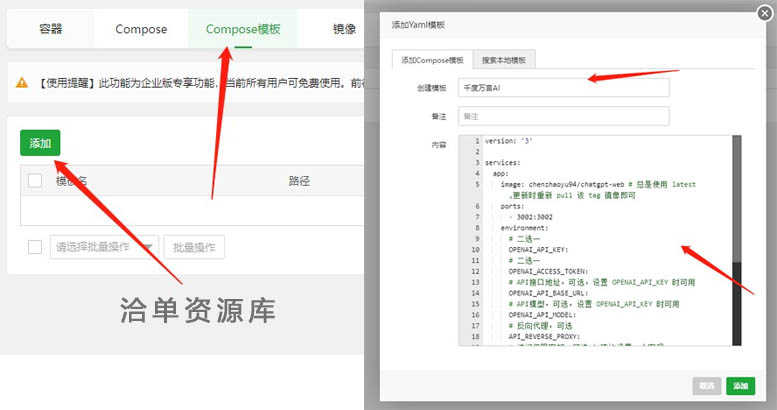
Task: Click the "environment:" line in the editor
Action: [x=524, y=228]
